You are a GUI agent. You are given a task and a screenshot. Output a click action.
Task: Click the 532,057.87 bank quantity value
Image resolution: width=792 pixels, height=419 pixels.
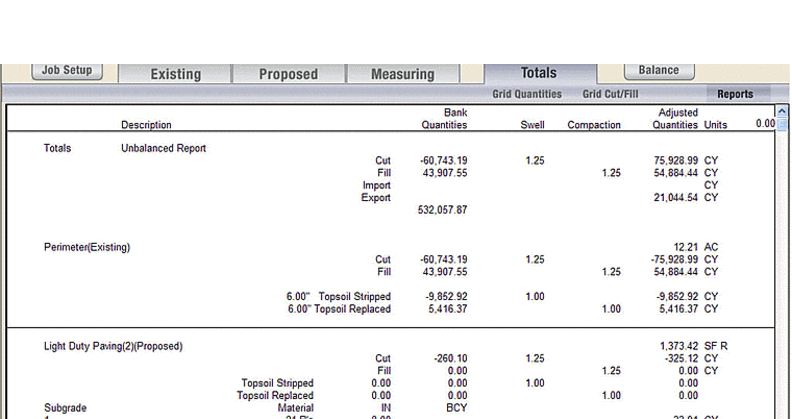pyautogui.click(x=442, y=210)
